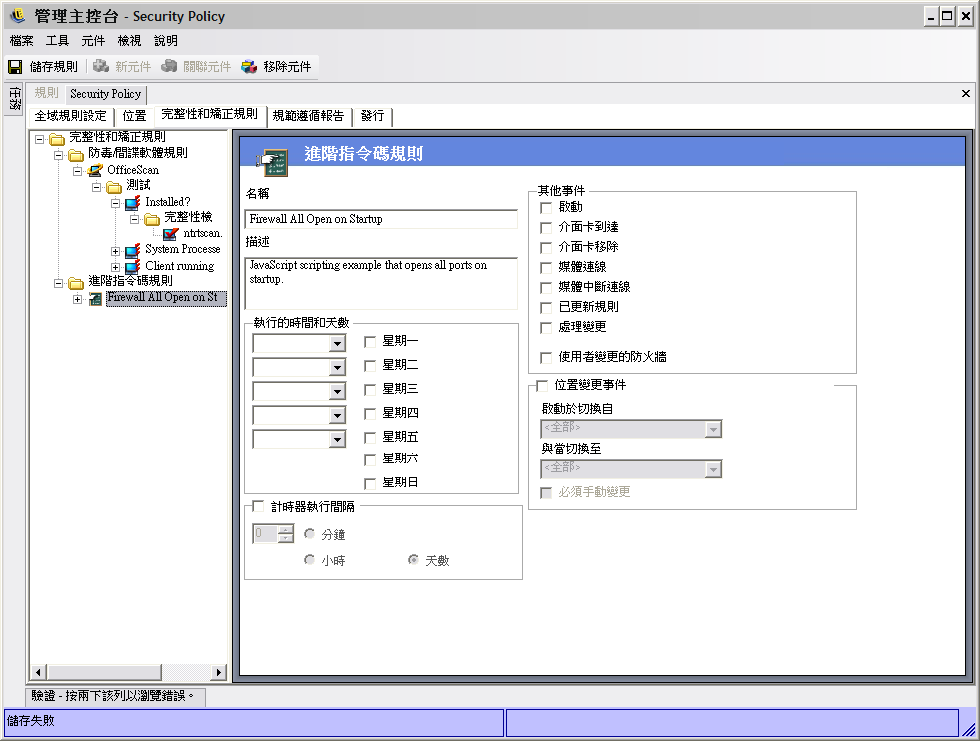Check the 介面卡到達 checkbox

coord(546,227)
